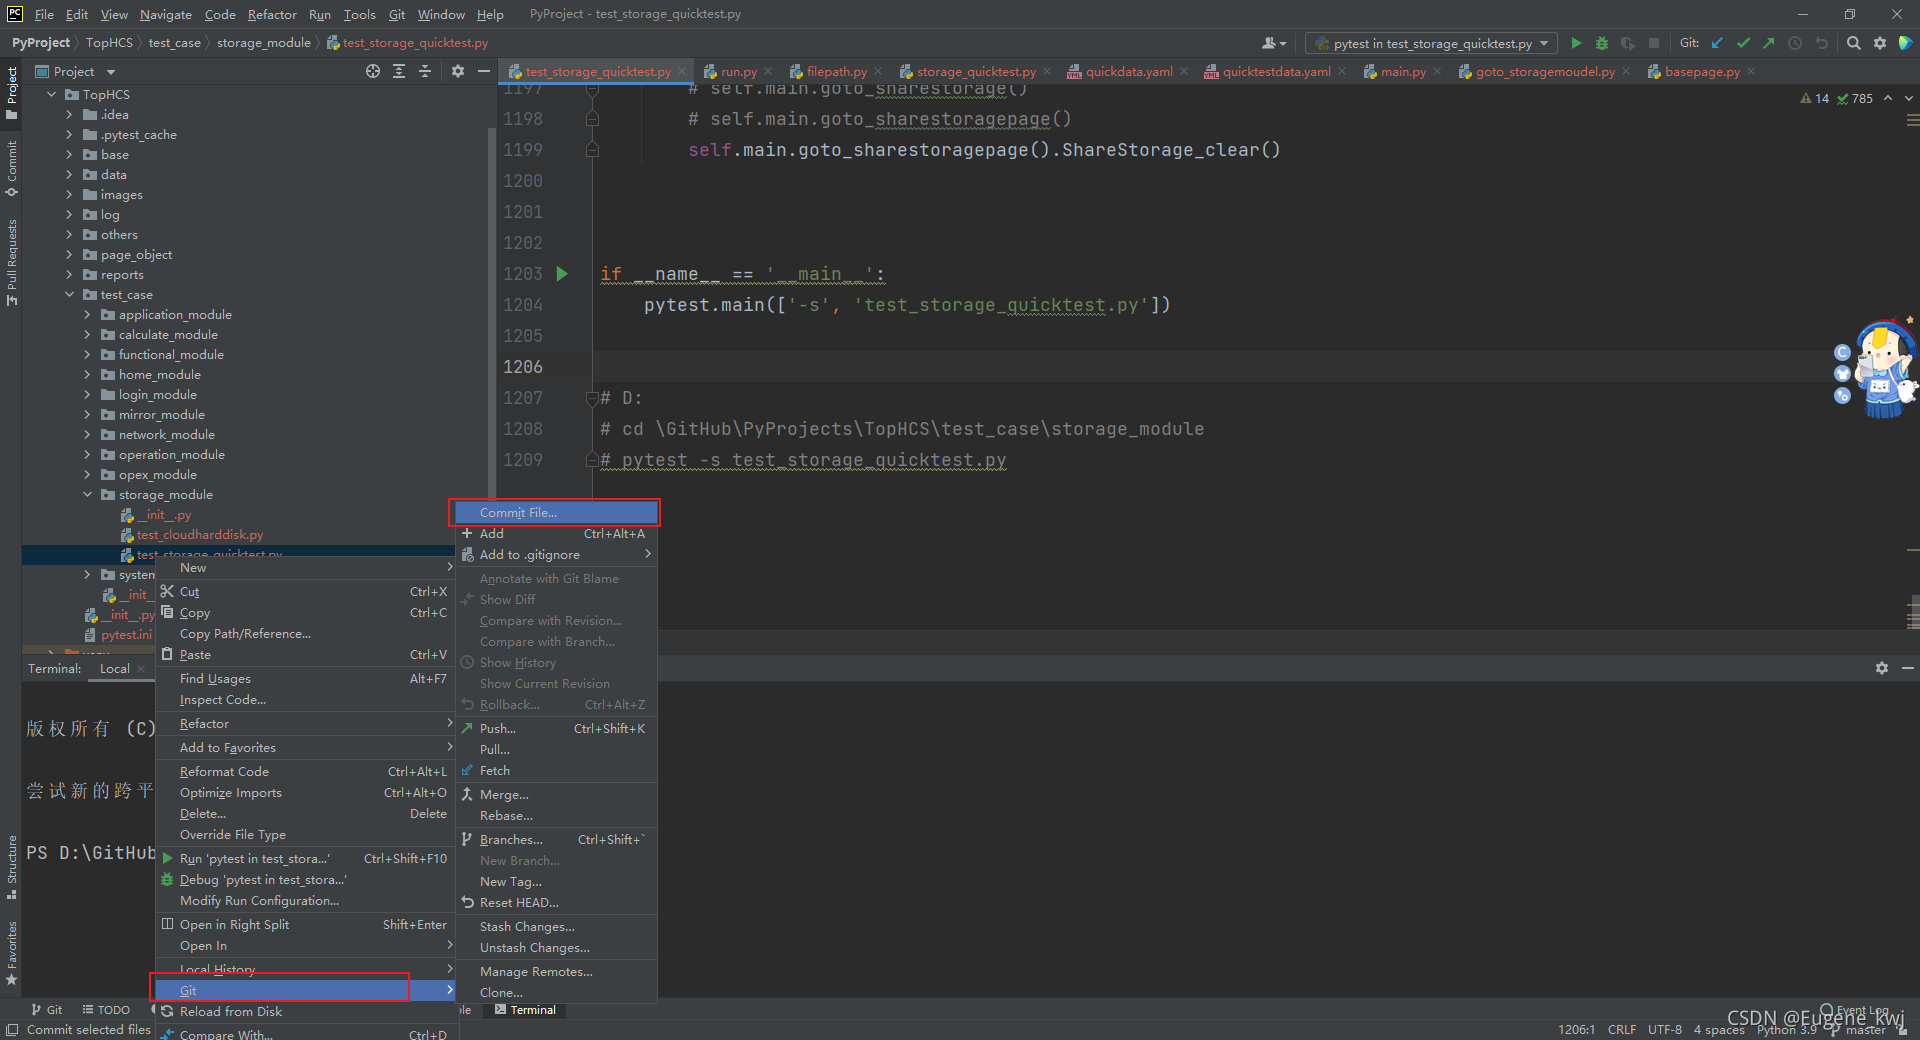Click the Collapse All icon in Project panel
This screenshot has height=1040, width=1920.
[425, 71]
